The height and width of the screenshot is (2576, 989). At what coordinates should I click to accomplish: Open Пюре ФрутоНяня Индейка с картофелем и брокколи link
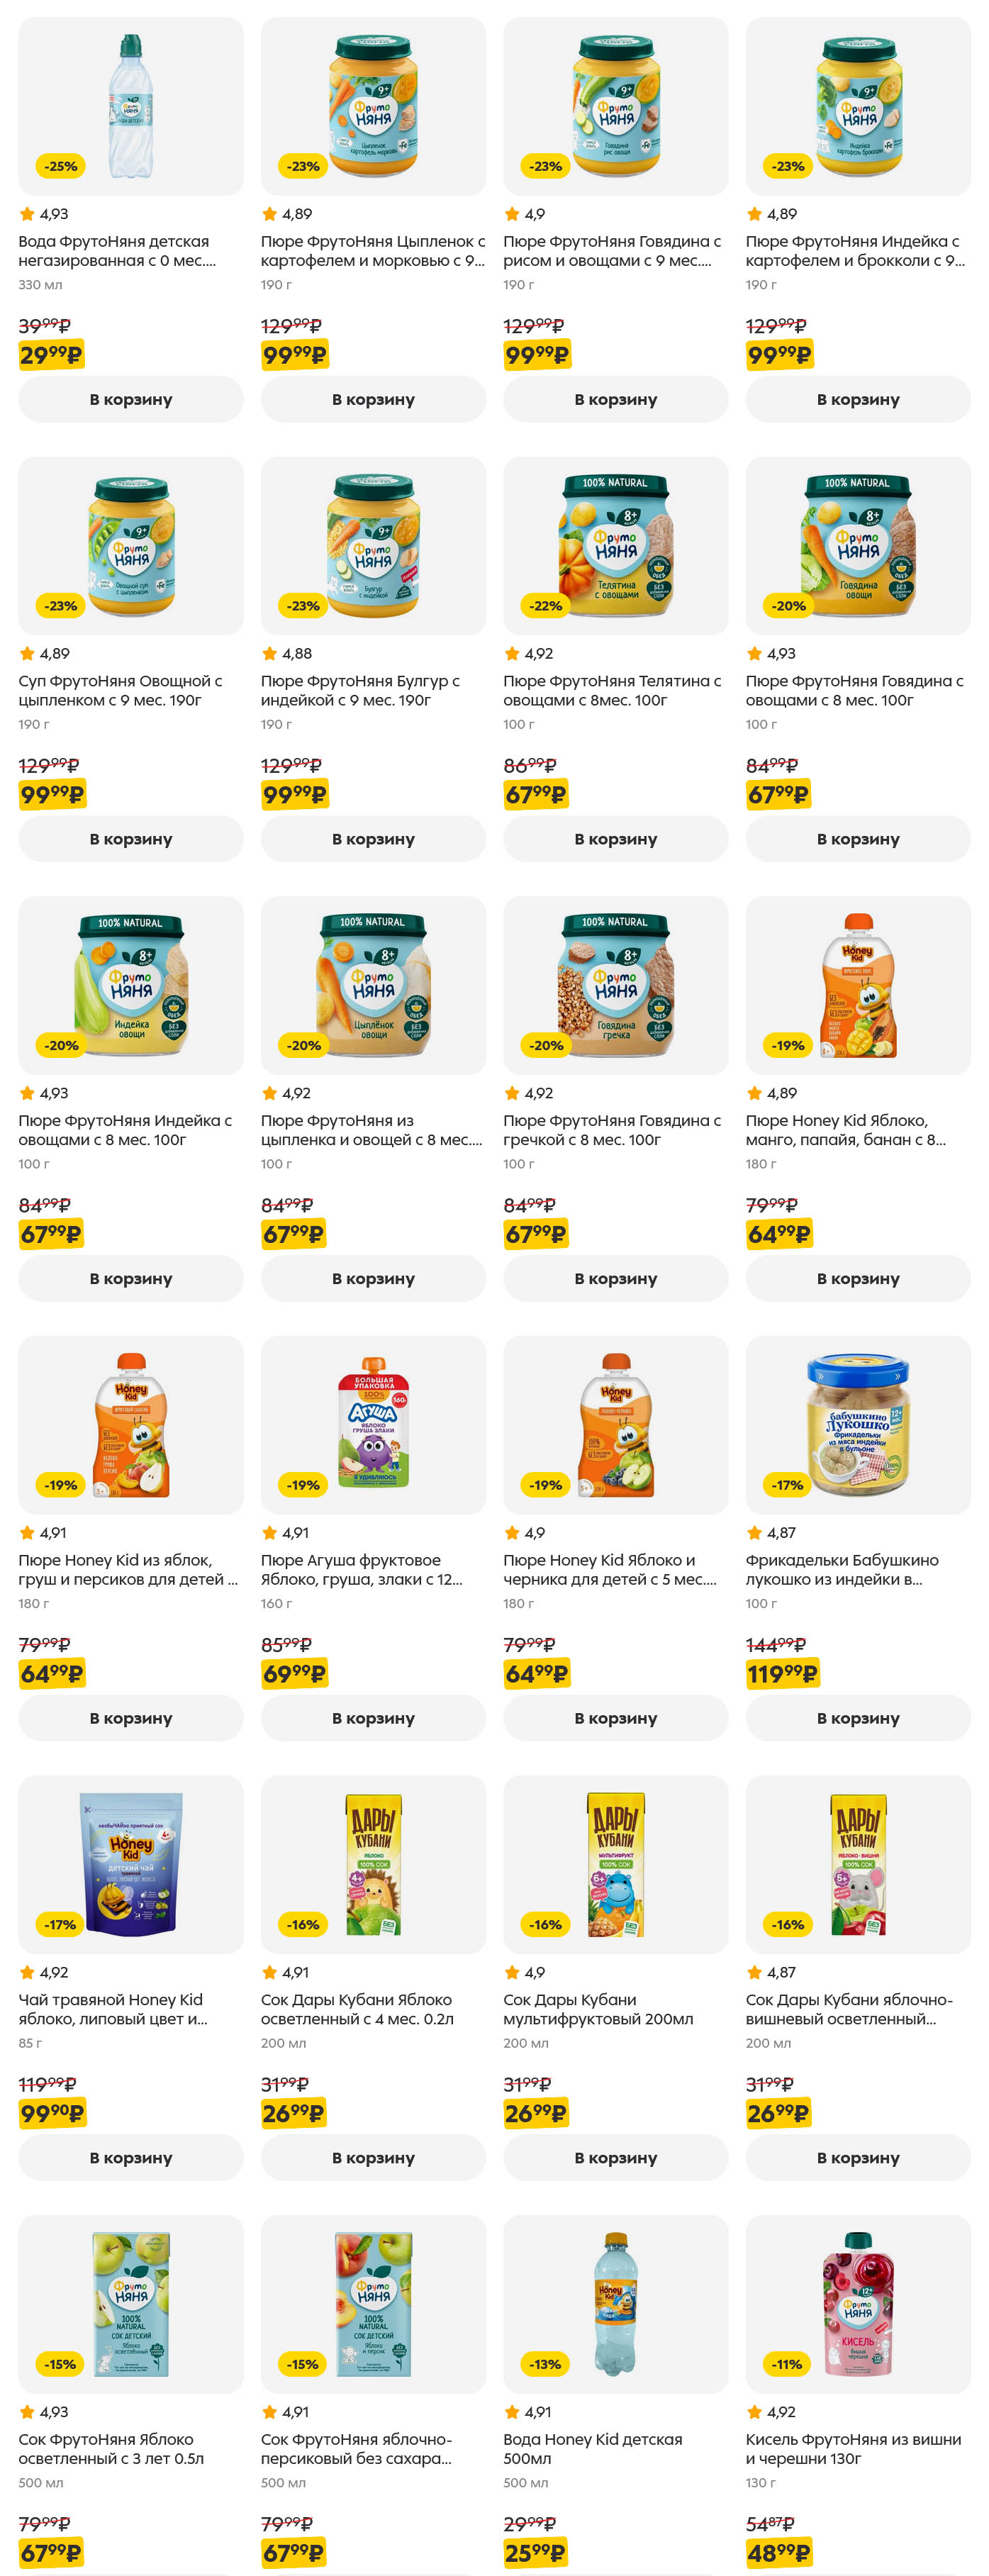tap(855, 251)
